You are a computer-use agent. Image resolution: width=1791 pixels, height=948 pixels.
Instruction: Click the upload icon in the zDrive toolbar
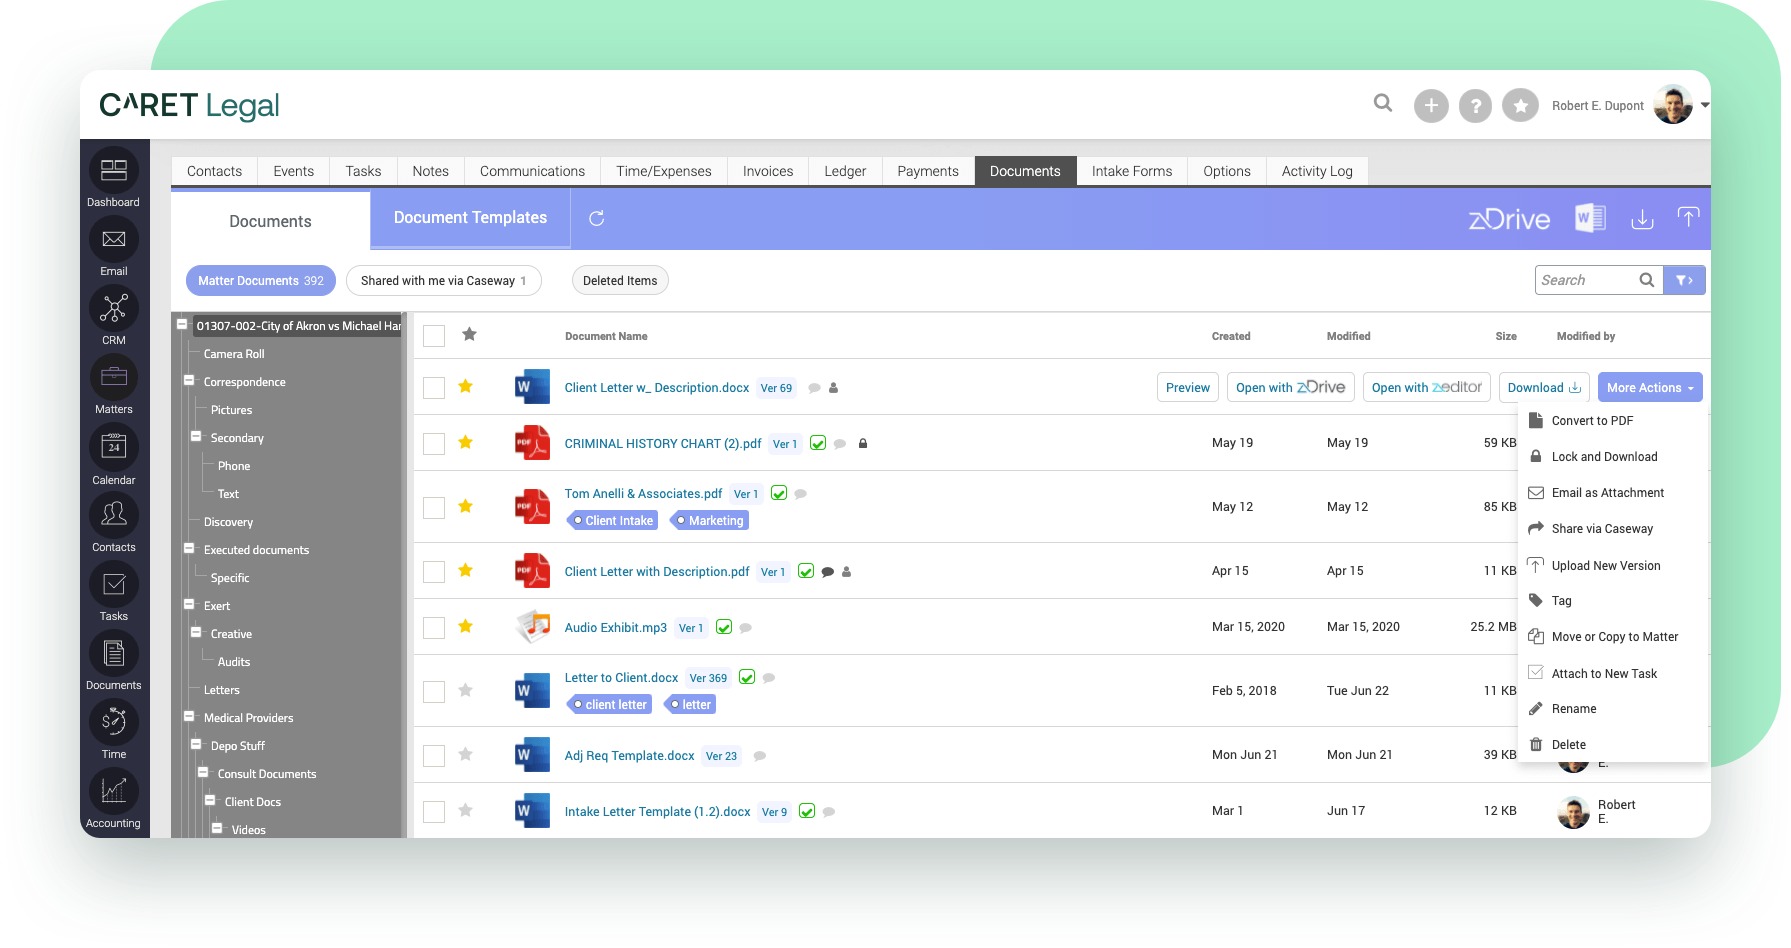point(1688,218)
